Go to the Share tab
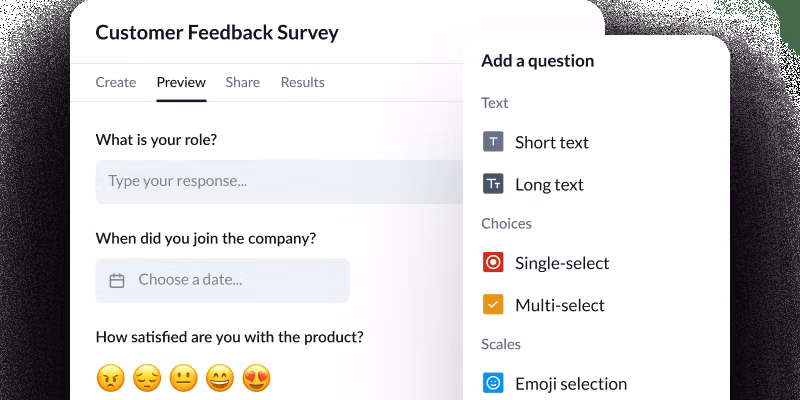Image resolution: width=800 pixels, height=400 pixels. [x=243, y=82]
